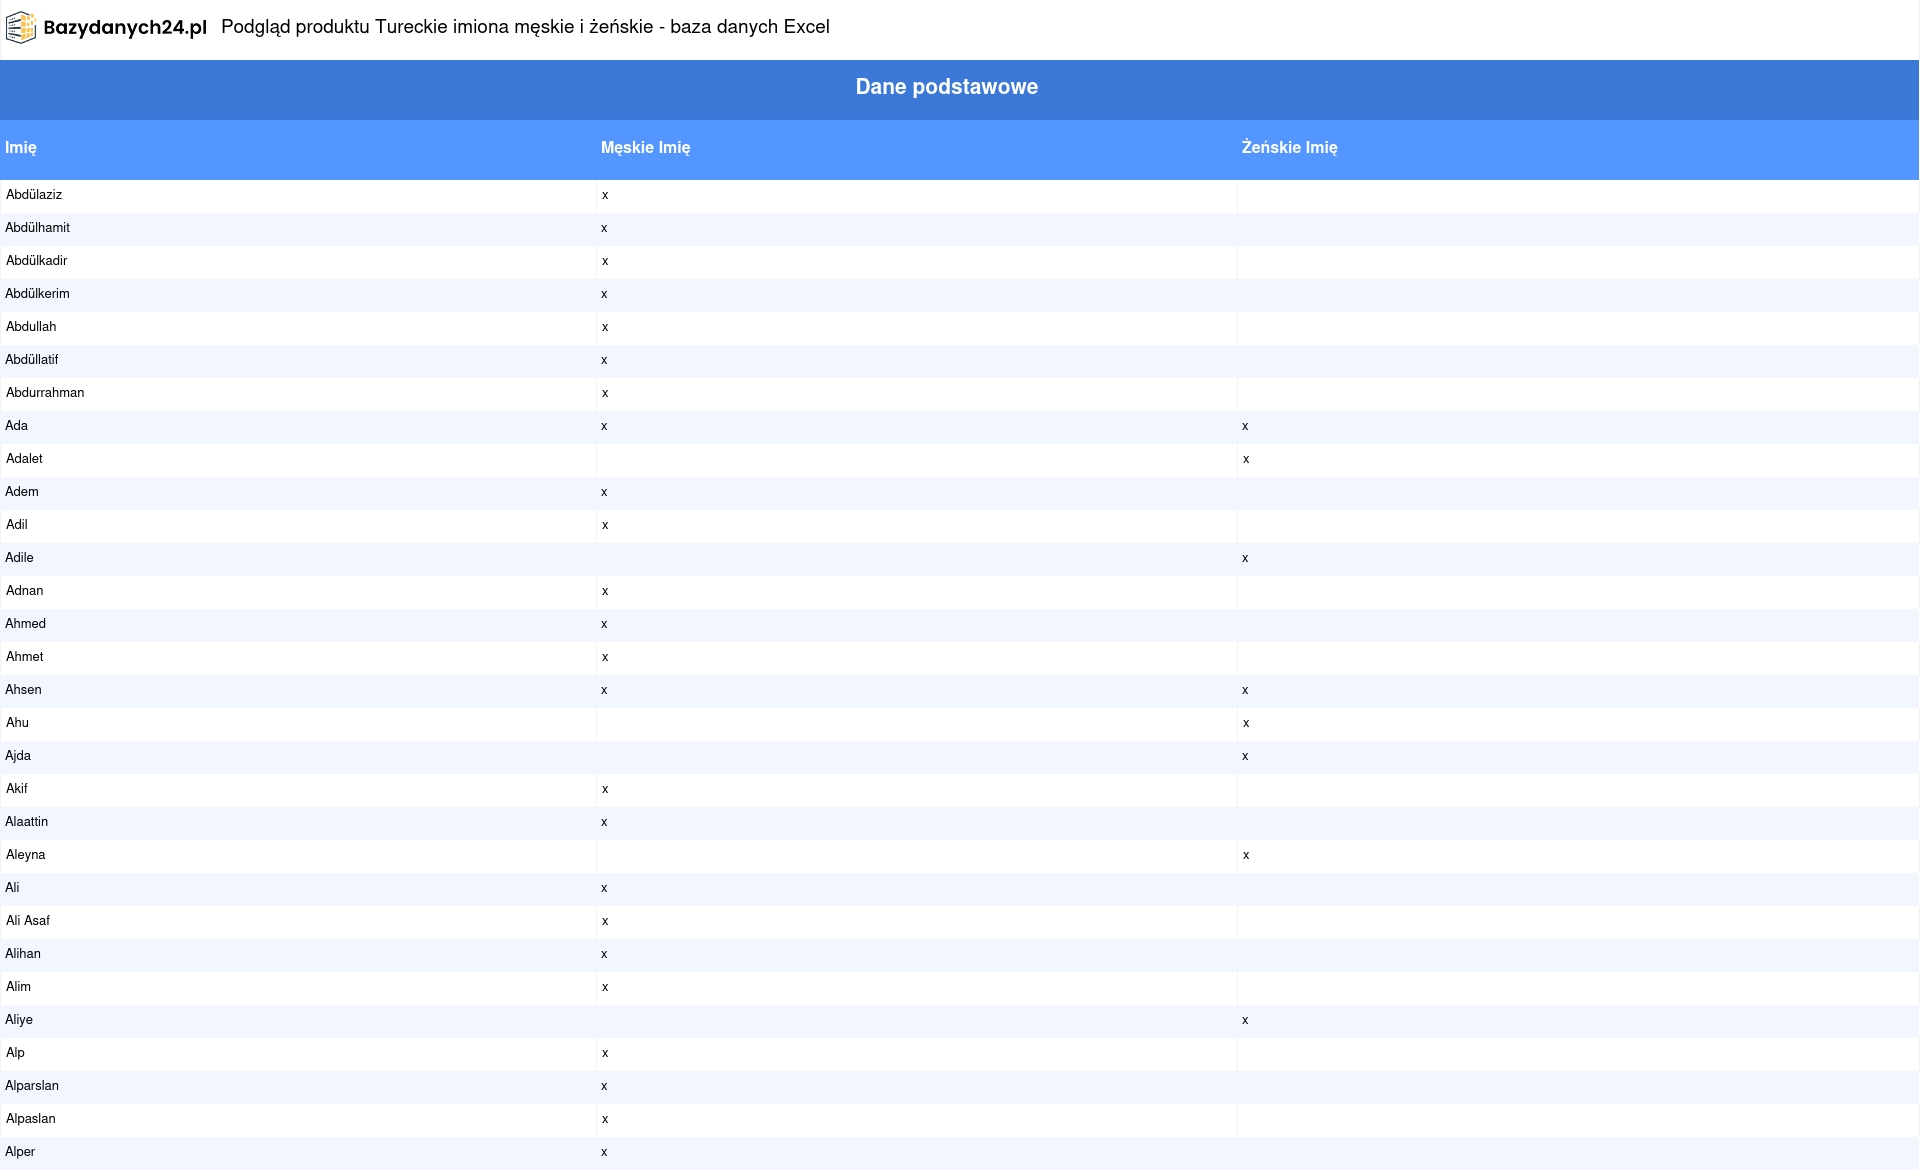Select the Abdülaziz name cell
The width and height of the screenshot is (1920, 1170).
click(34, 195)
